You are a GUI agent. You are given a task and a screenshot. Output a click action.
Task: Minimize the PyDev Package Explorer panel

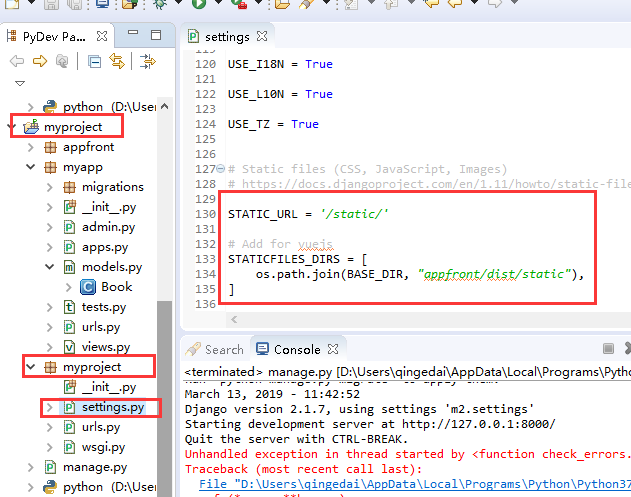point(133,33)
